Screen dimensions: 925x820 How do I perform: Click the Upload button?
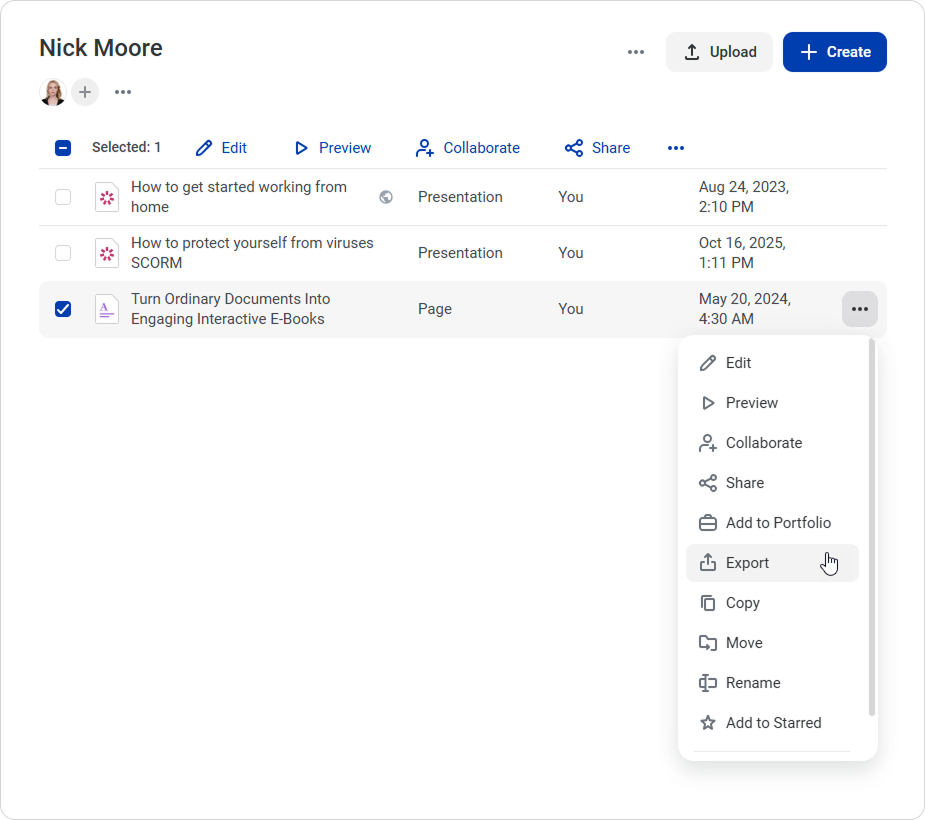[719, 52]
